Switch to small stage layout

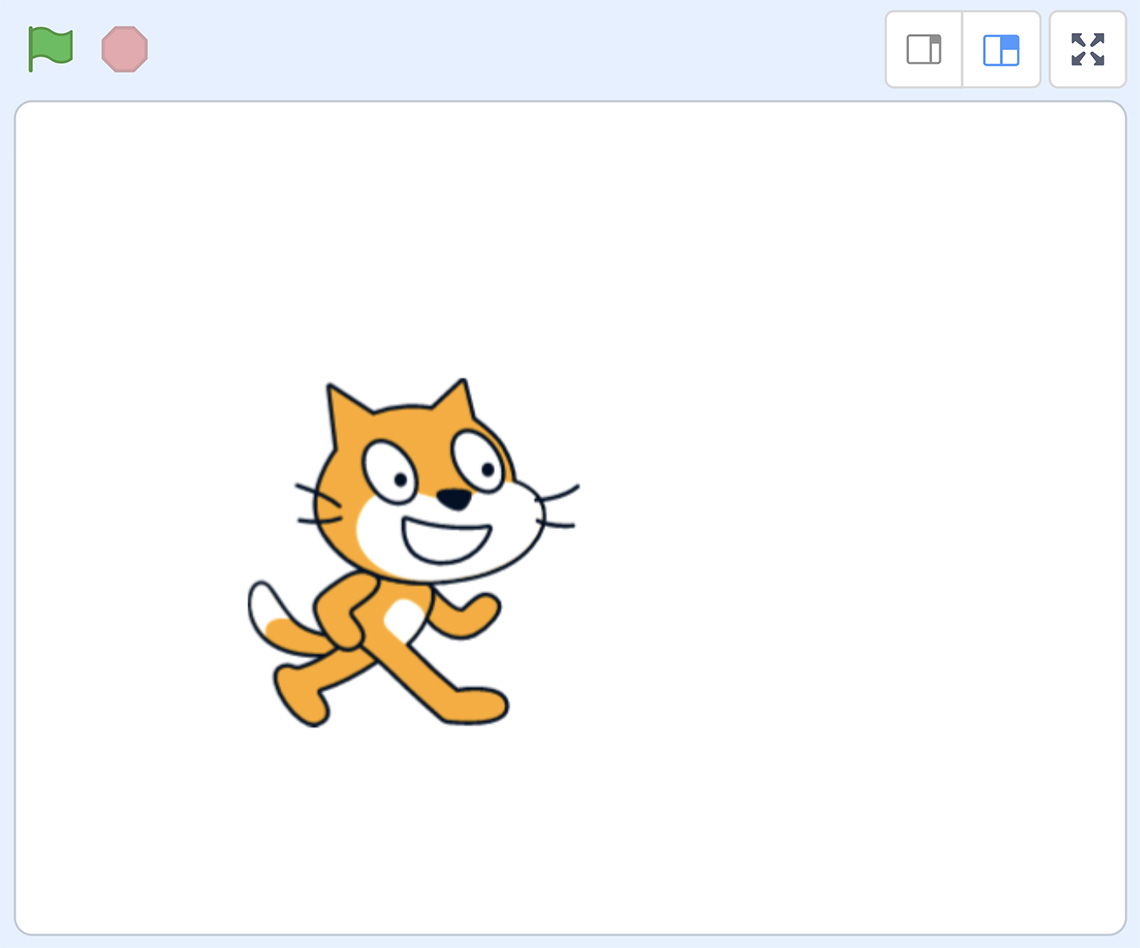[x=924, y=49]
